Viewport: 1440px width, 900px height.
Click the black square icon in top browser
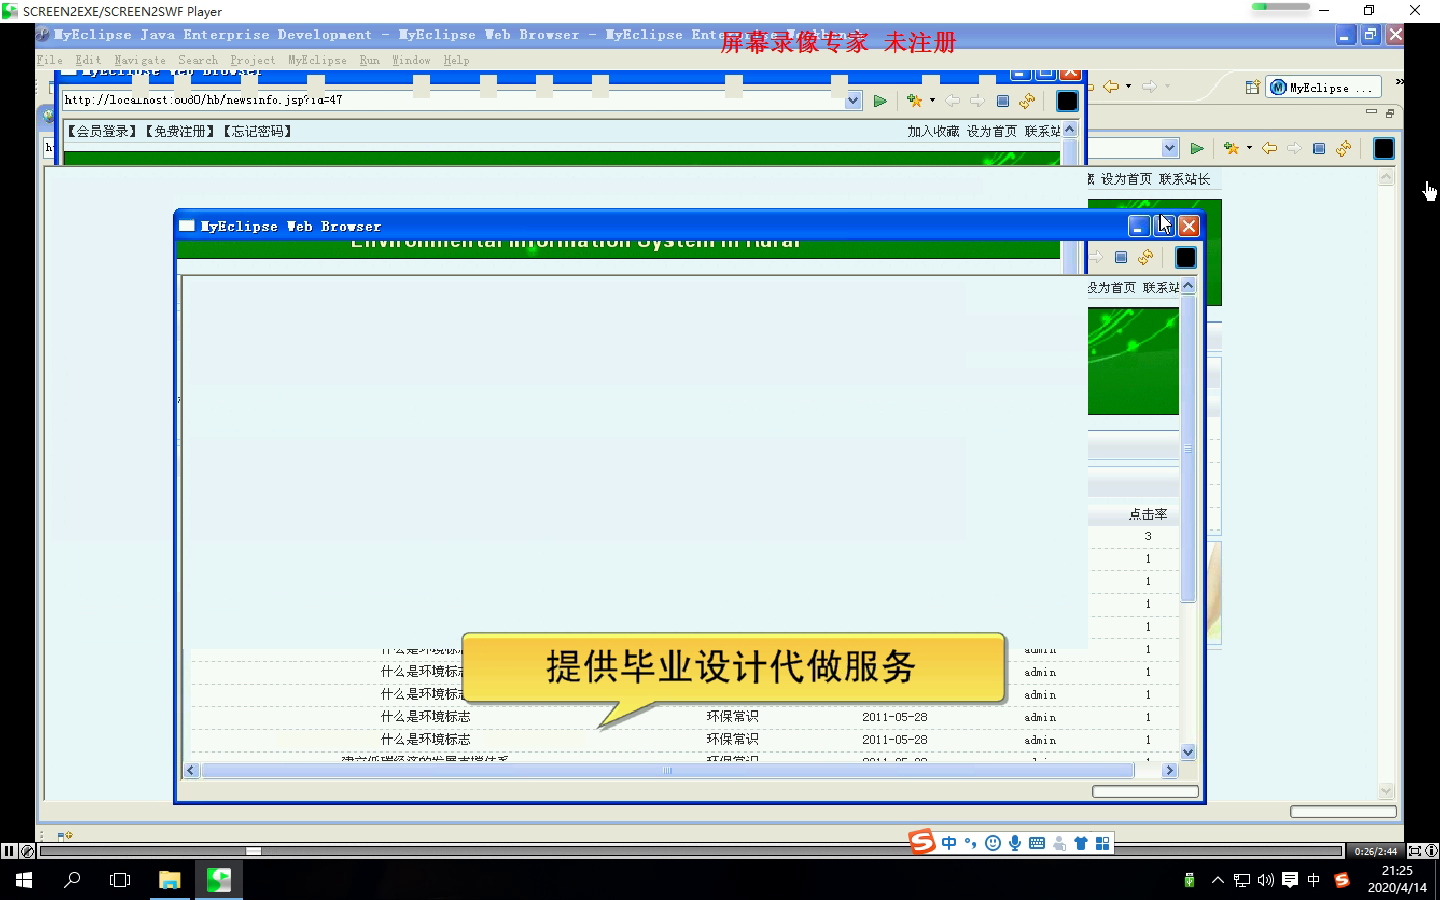(1067, 101)
